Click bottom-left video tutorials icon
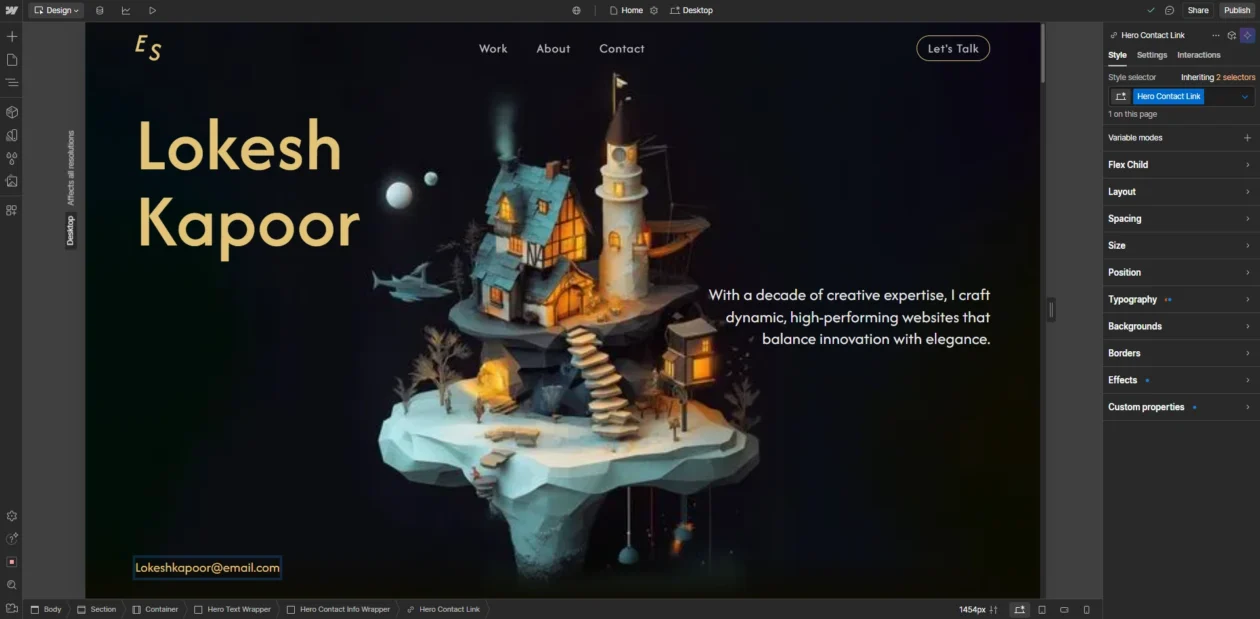 12,608
